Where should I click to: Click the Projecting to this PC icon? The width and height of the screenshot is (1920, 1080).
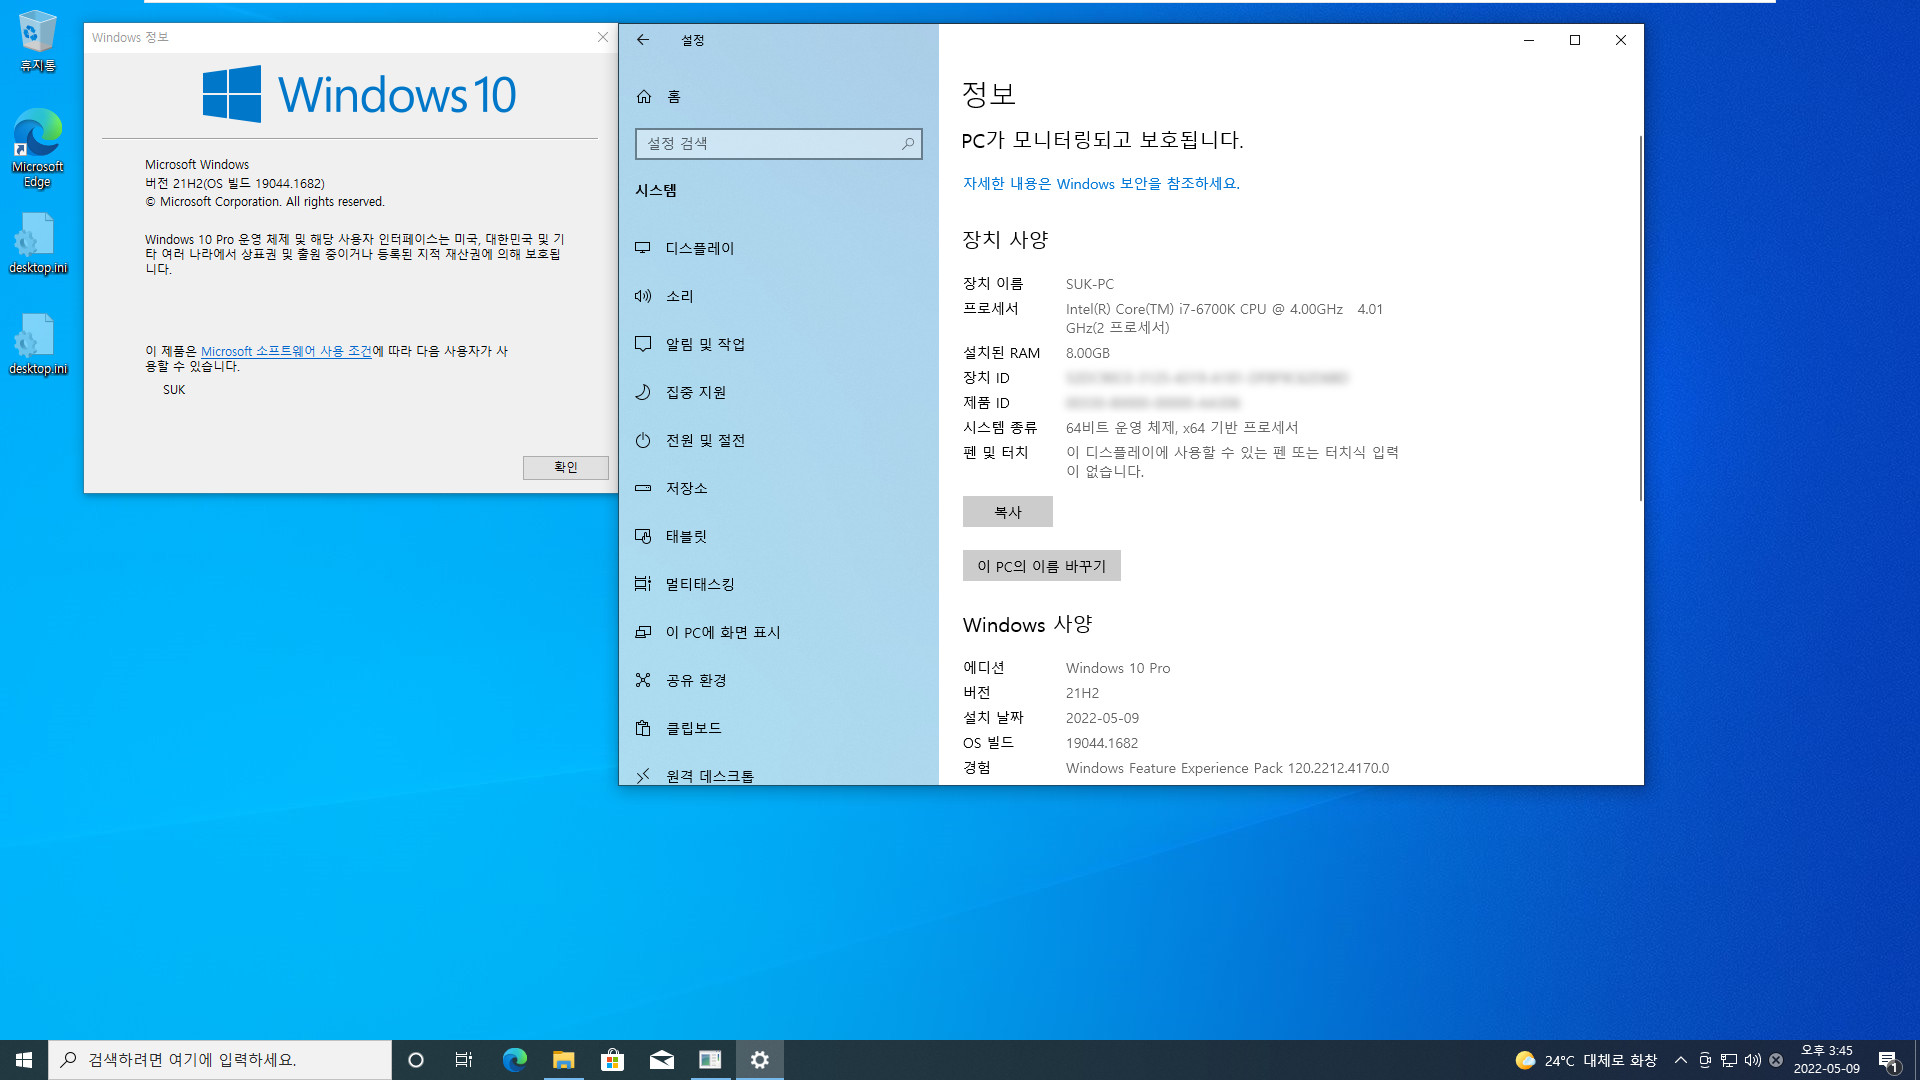[643, 632]
